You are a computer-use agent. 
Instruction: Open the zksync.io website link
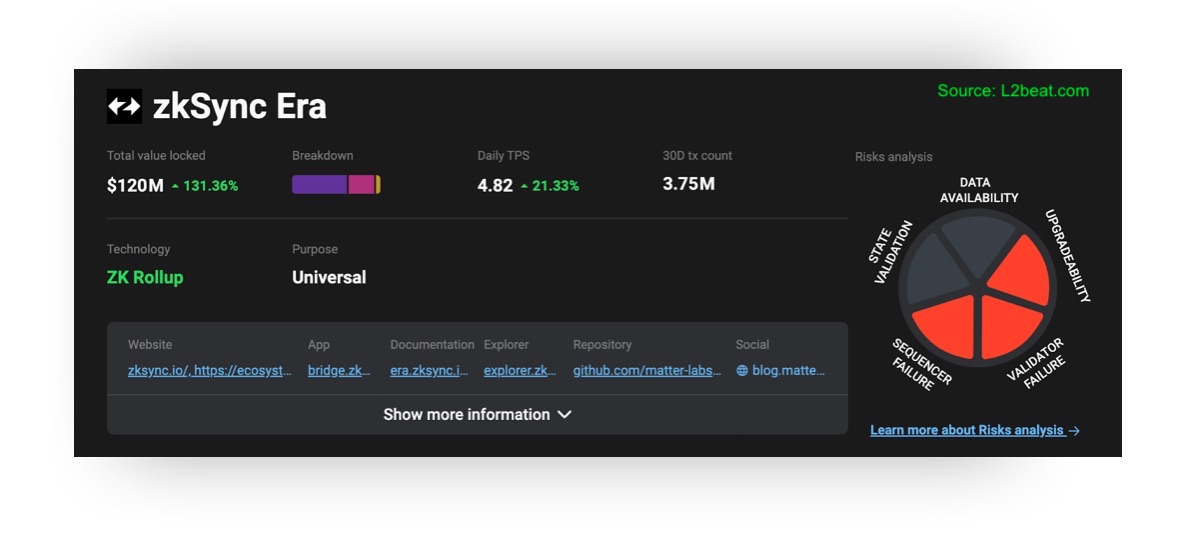click(x=210, y=371)
